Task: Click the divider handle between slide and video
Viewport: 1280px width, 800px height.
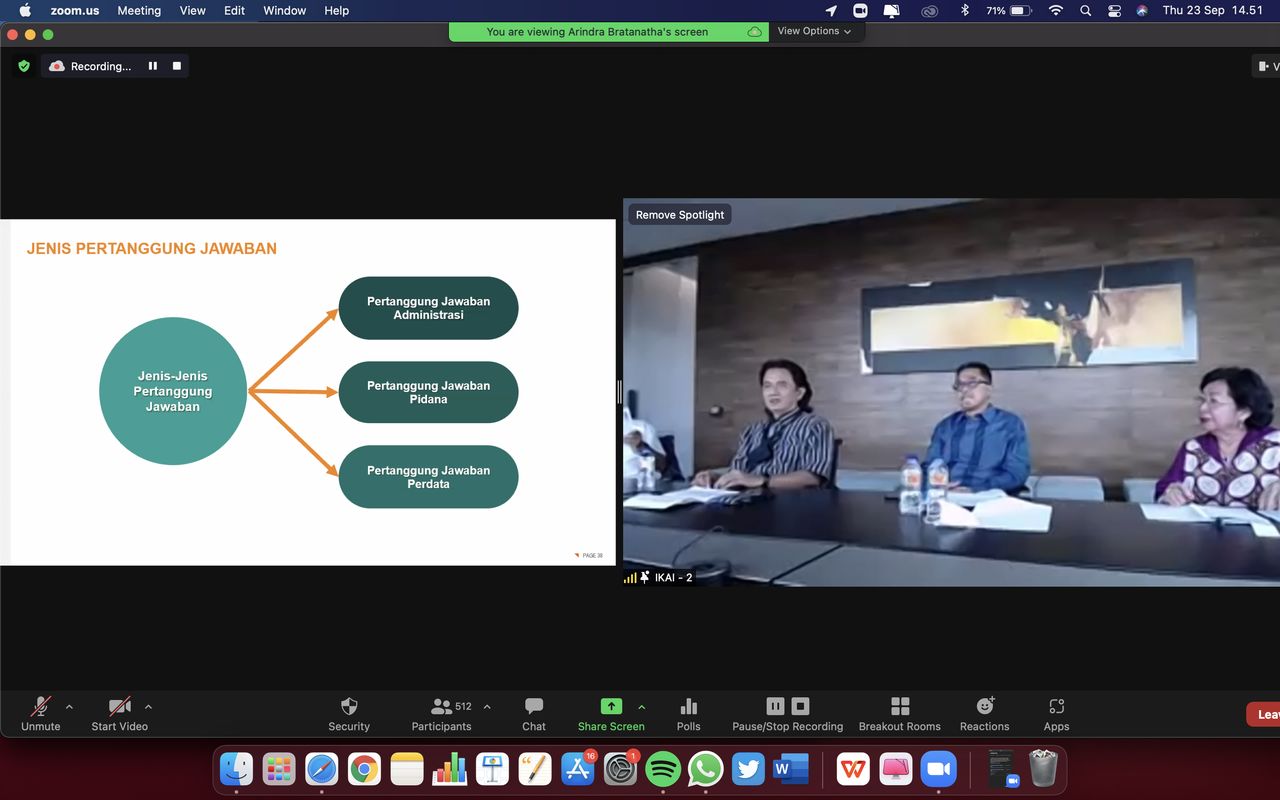Action: pos(619,392)
